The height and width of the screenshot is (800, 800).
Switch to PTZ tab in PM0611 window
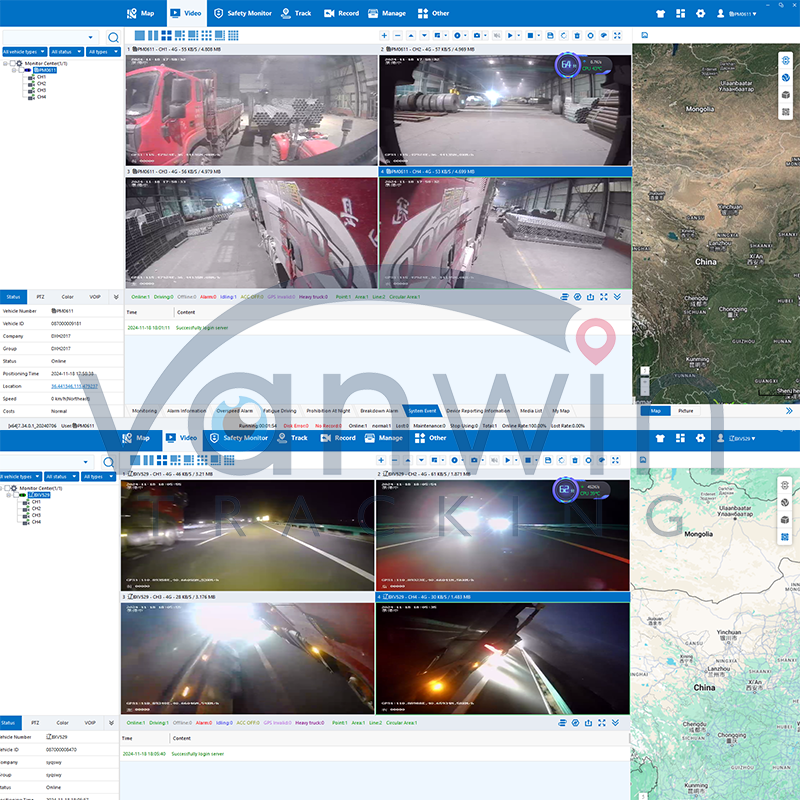[40, 296]
